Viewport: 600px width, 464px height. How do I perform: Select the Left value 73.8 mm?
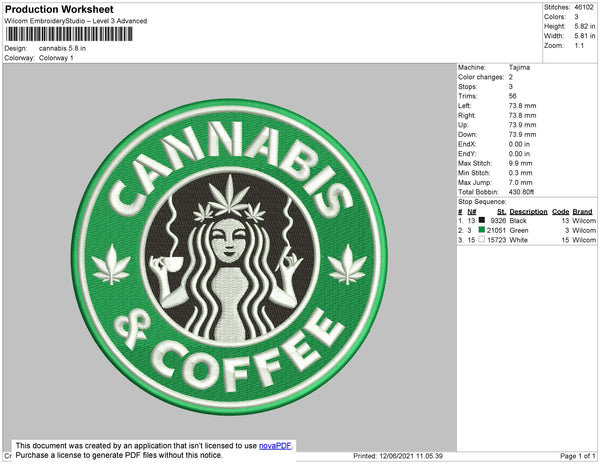pyautogui.click(x=522, y=106)
